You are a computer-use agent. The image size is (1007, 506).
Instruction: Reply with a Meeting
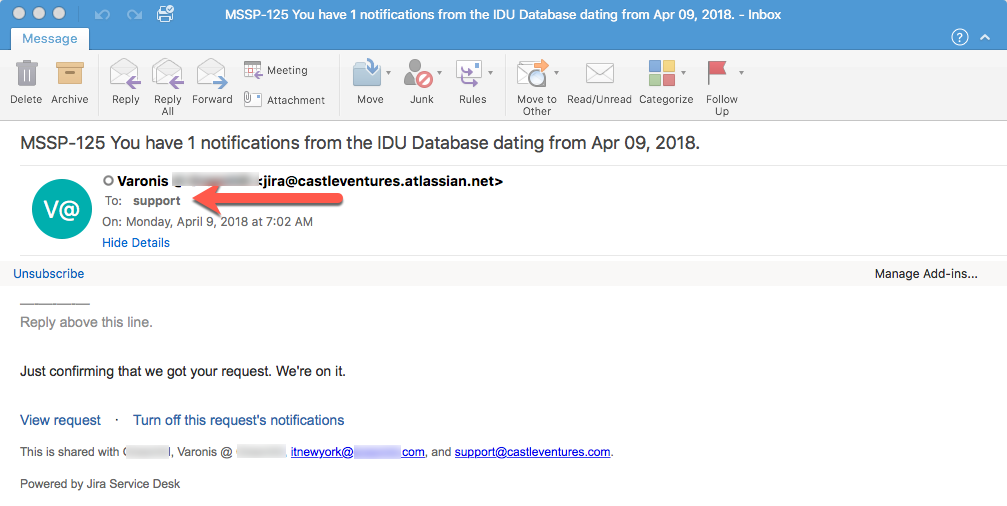(276, 70)
